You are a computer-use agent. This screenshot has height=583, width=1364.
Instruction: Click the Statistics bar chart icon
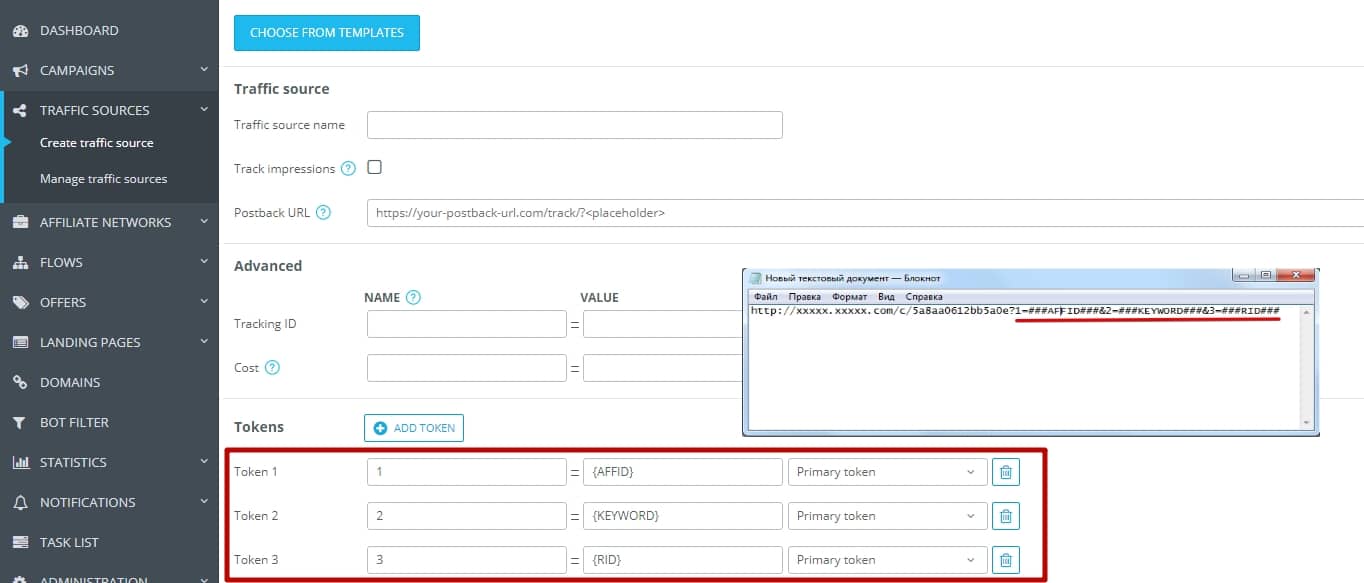(19, 463)
